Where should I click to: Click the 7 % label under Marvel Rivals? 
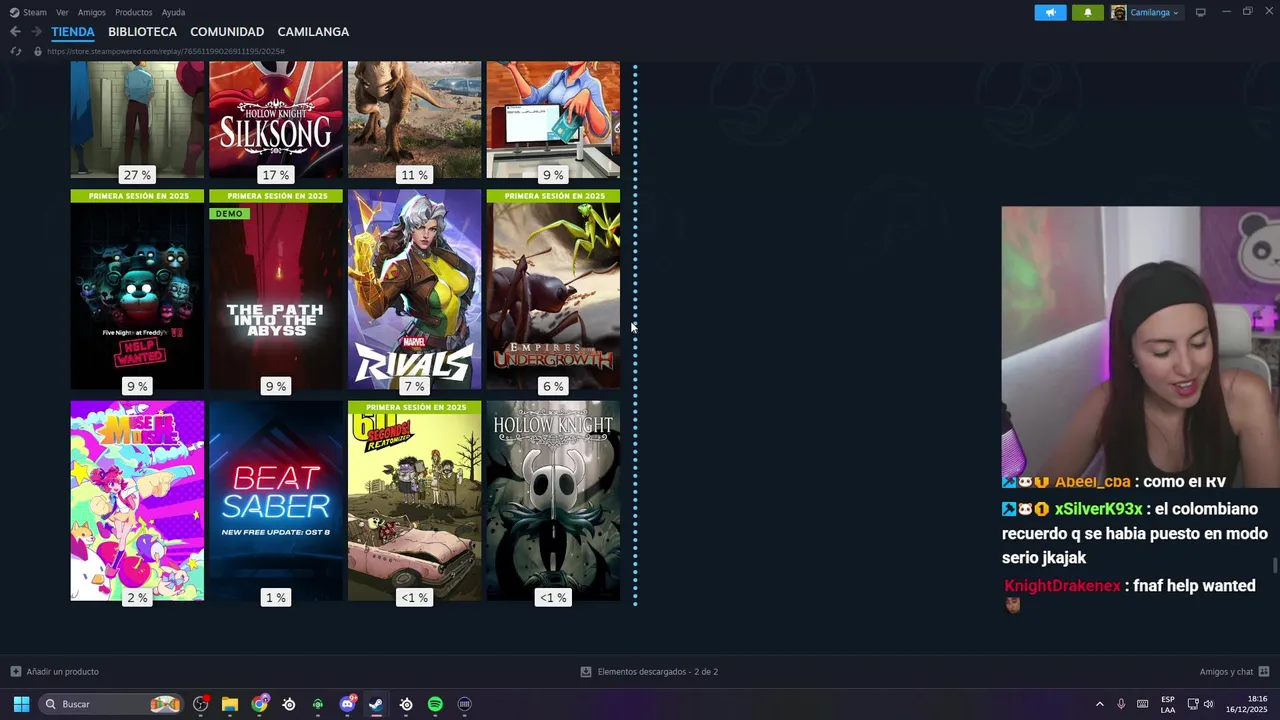(414, 386)
